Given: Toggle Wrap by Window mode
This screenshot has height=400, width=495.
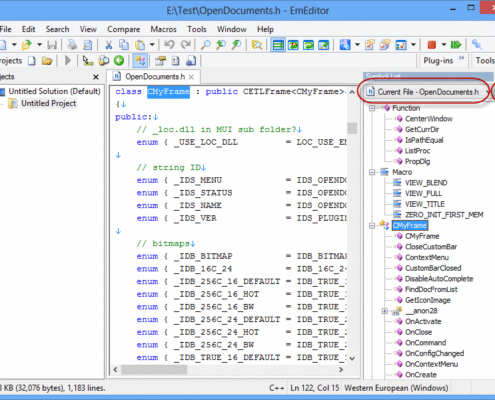Looking at the screenshot, I should (309, 45).
